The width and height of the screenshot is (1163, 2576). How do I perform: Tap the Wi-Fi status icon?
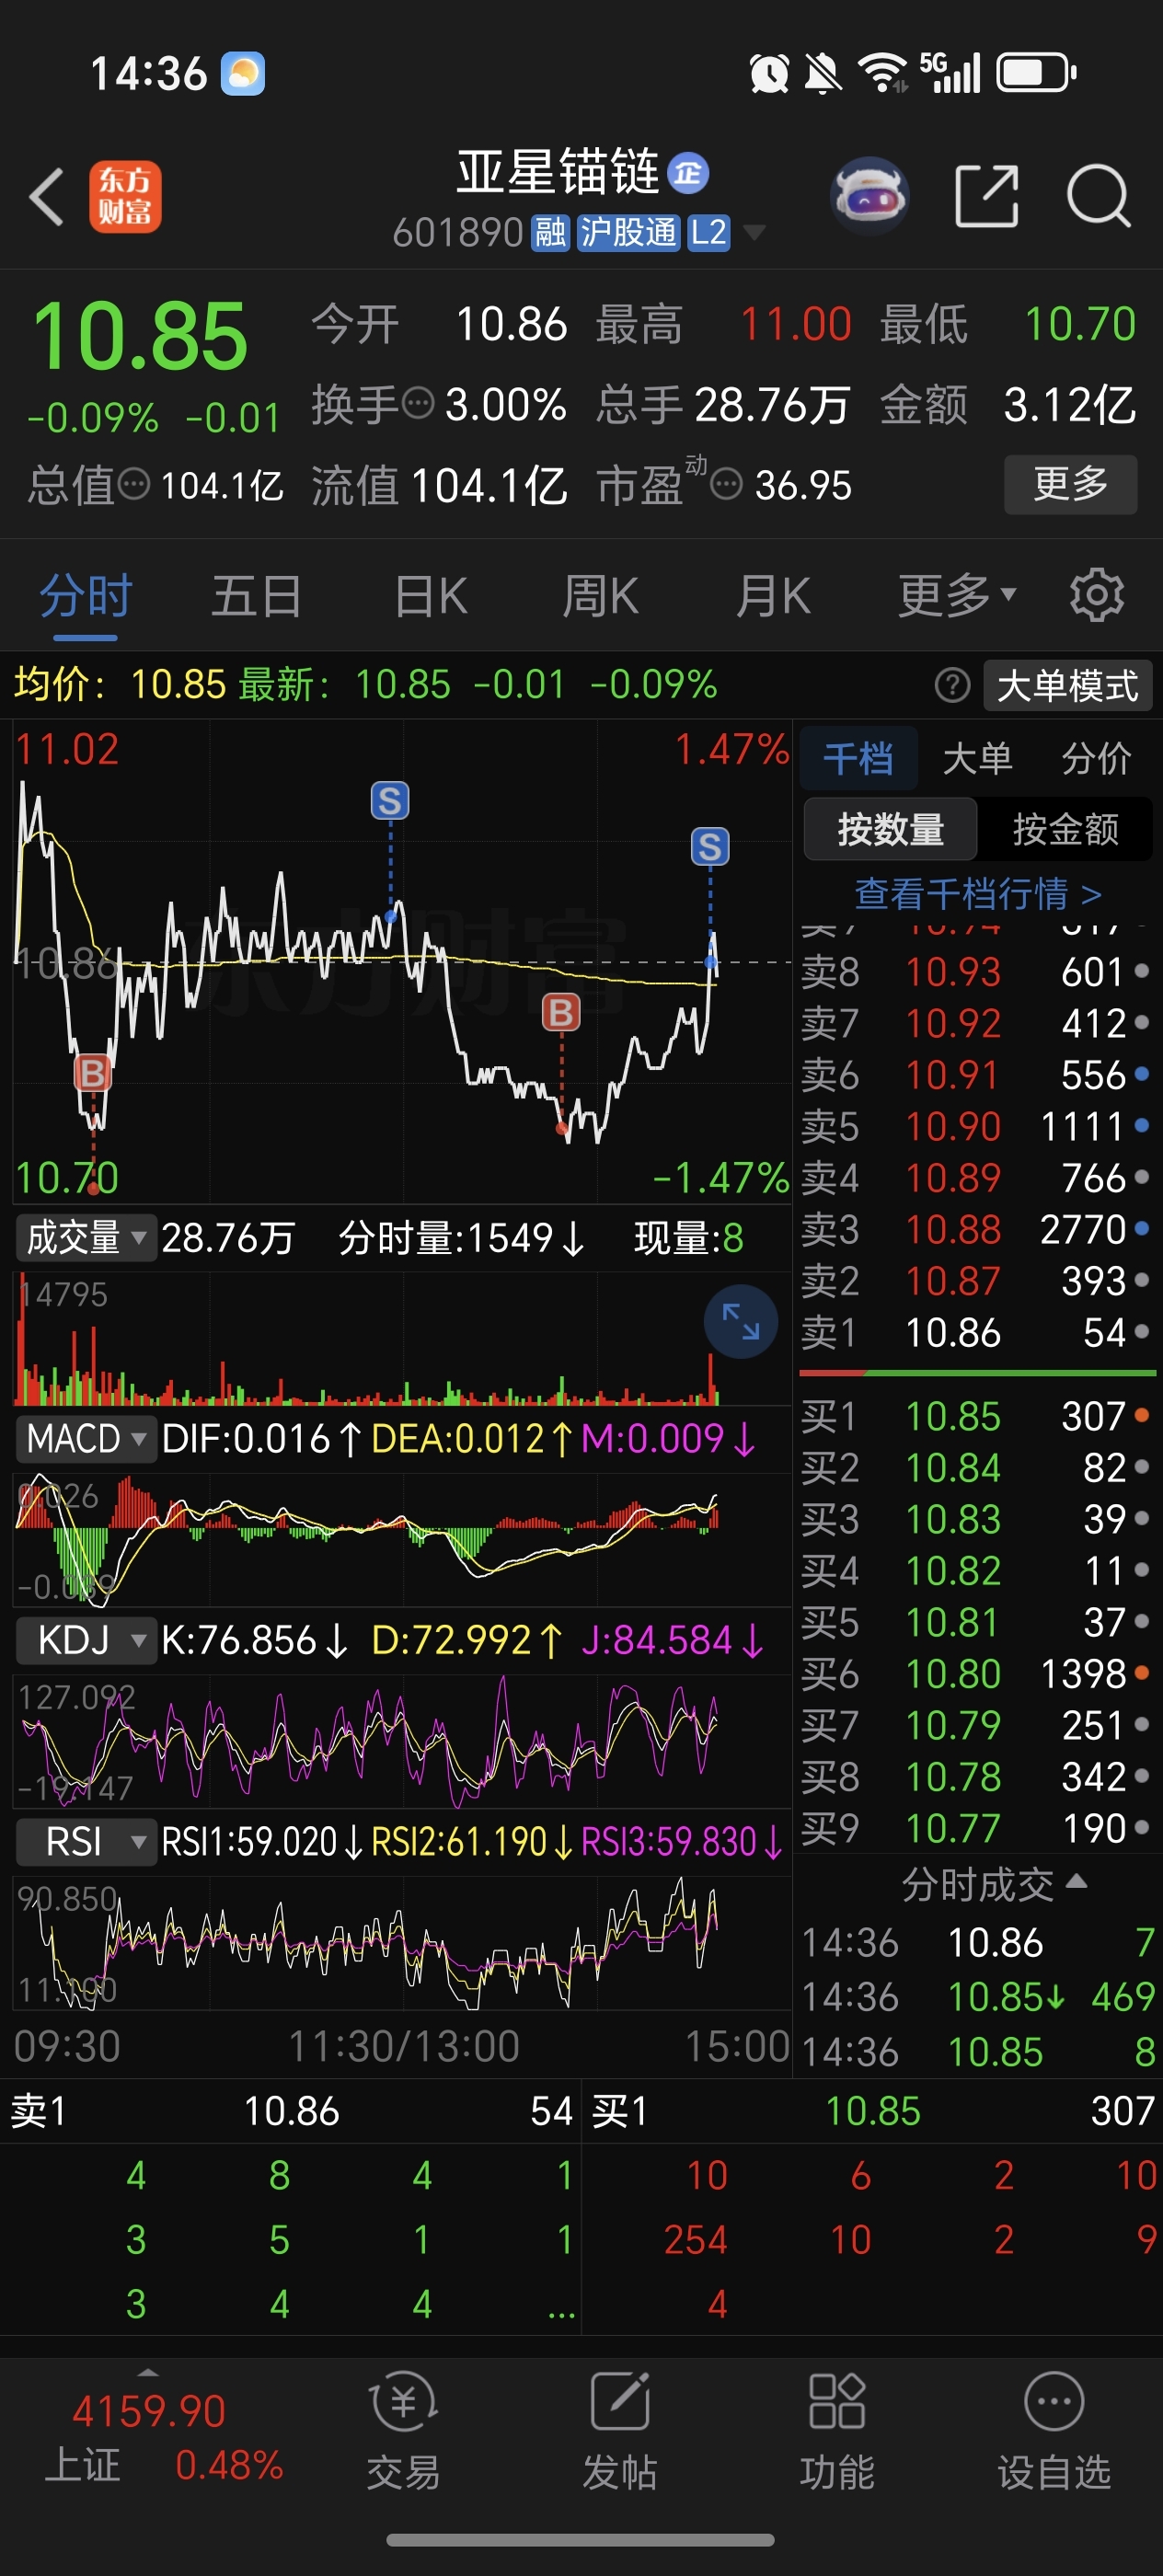coord(882,73)
